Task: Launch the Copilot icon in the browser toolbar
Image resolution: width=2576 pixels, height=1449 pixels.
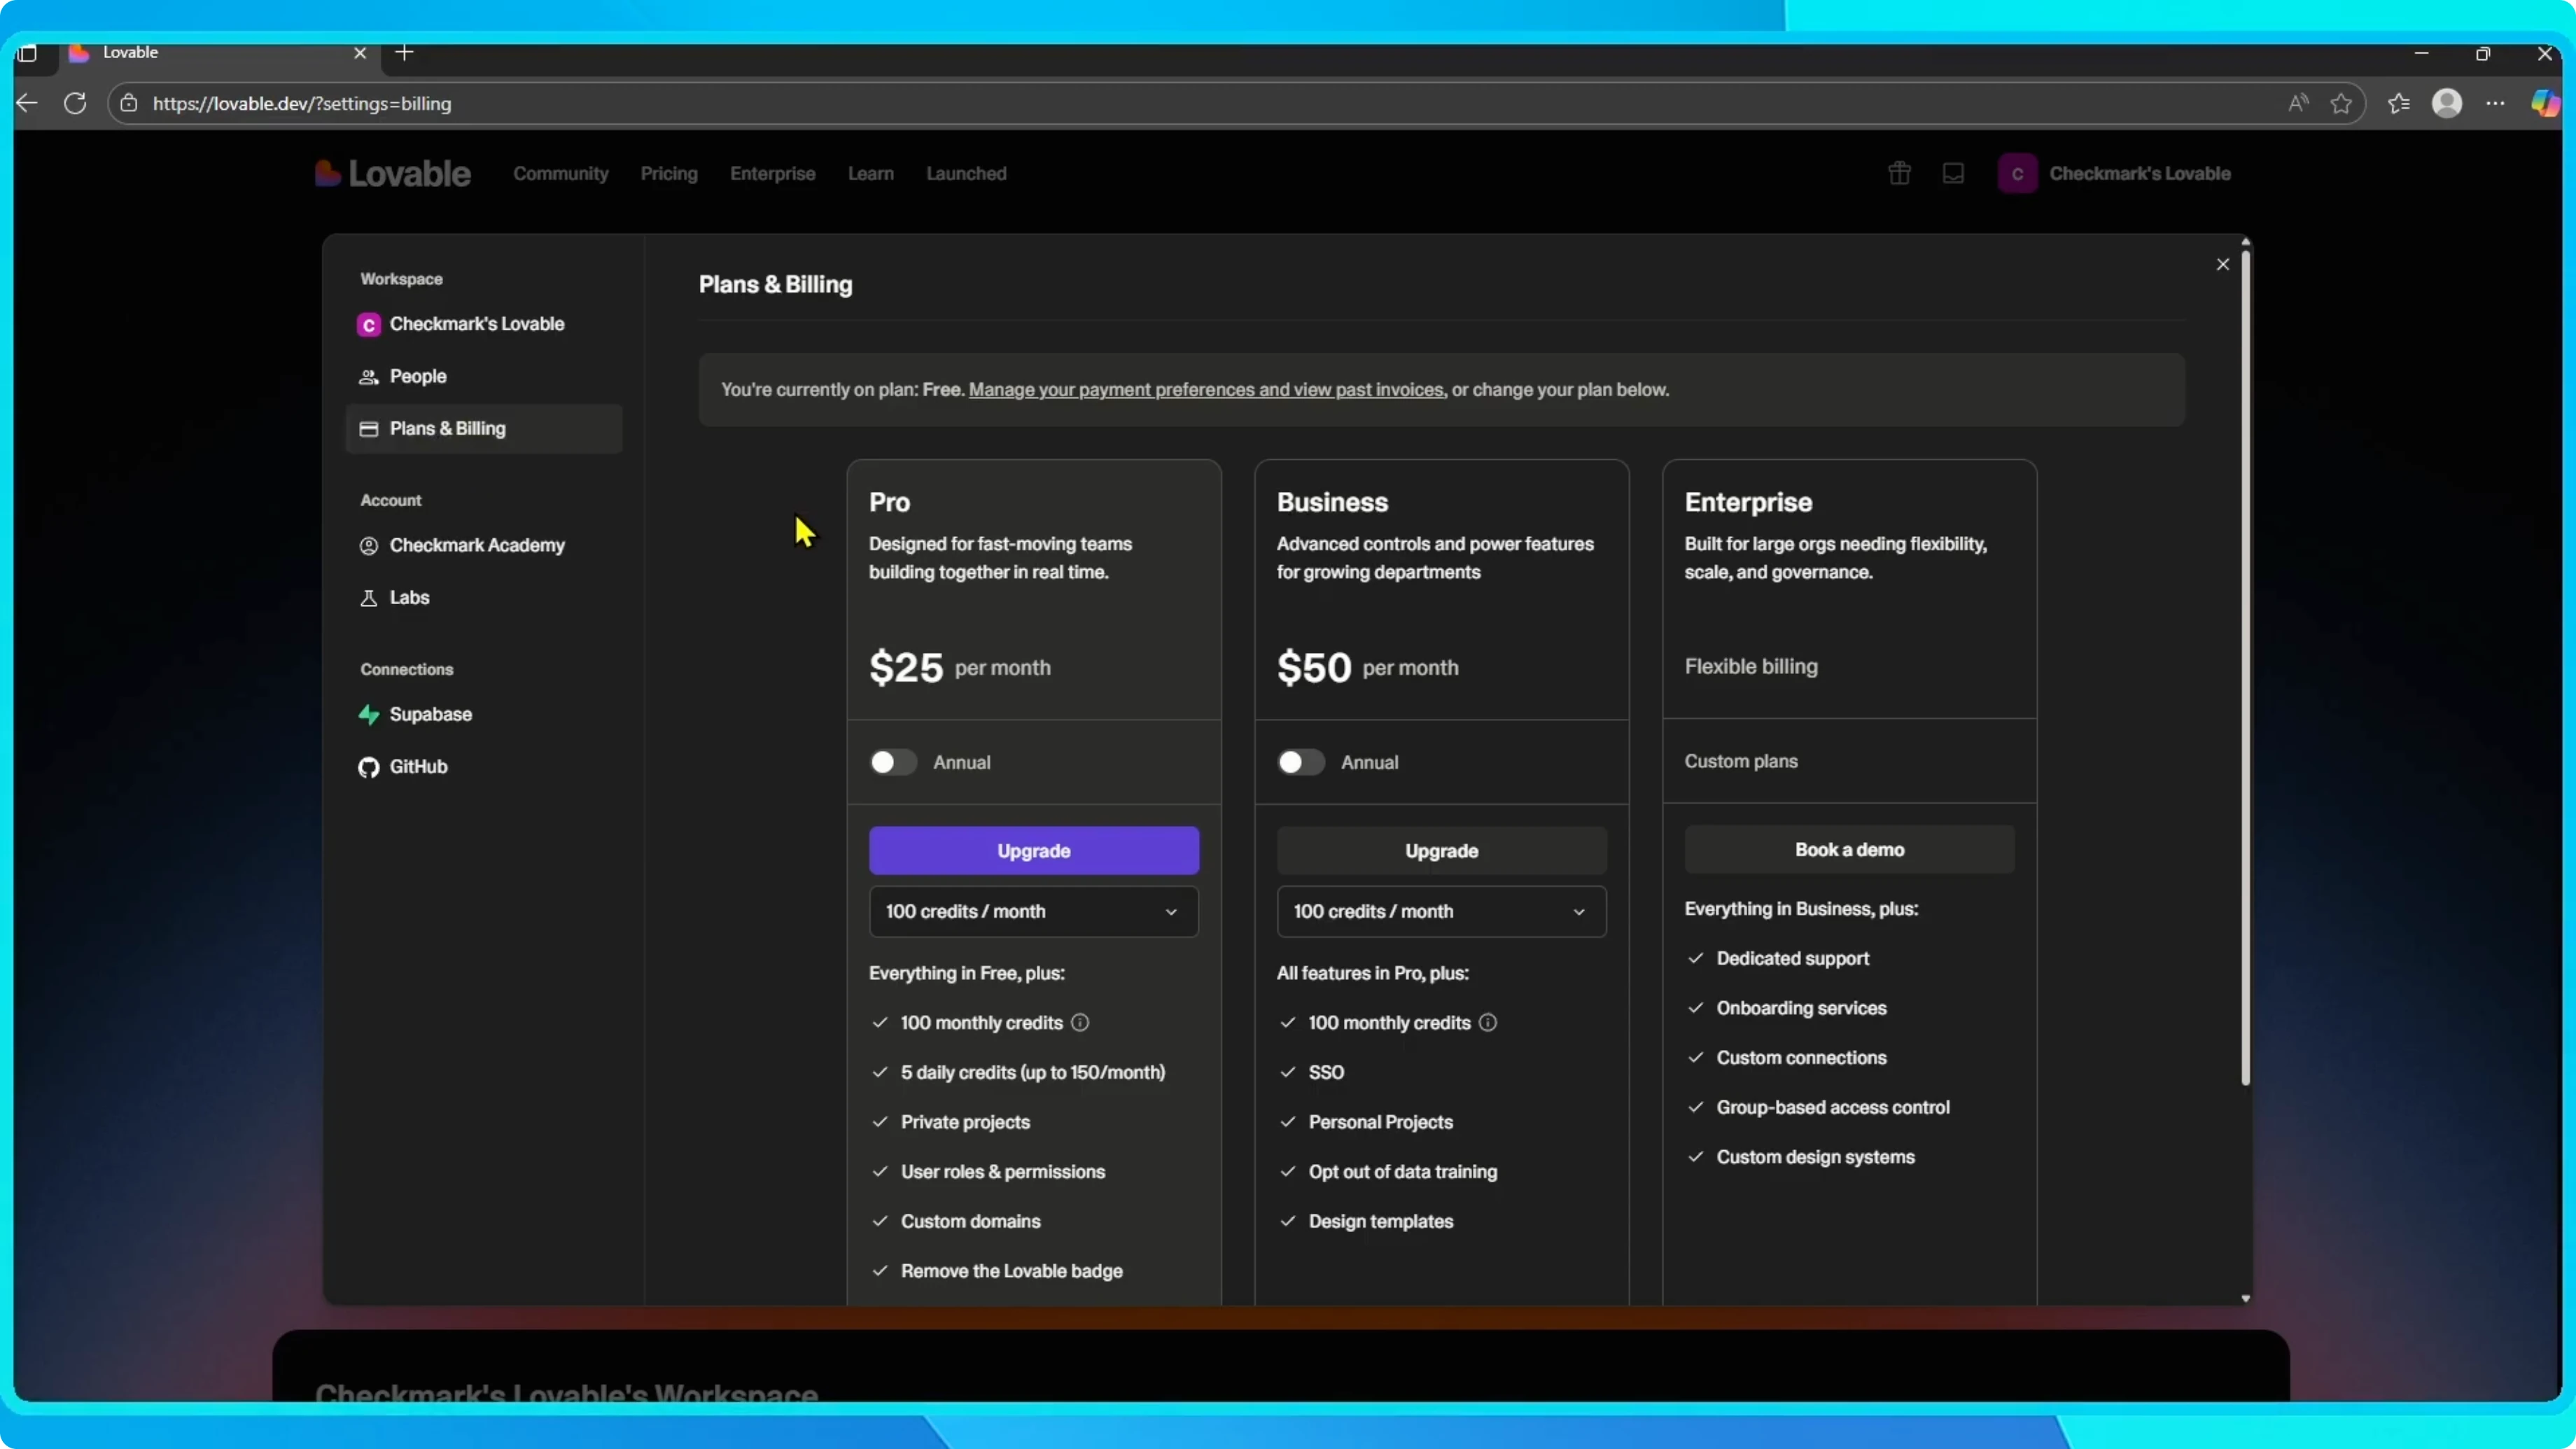Action: pos(2545,103)
